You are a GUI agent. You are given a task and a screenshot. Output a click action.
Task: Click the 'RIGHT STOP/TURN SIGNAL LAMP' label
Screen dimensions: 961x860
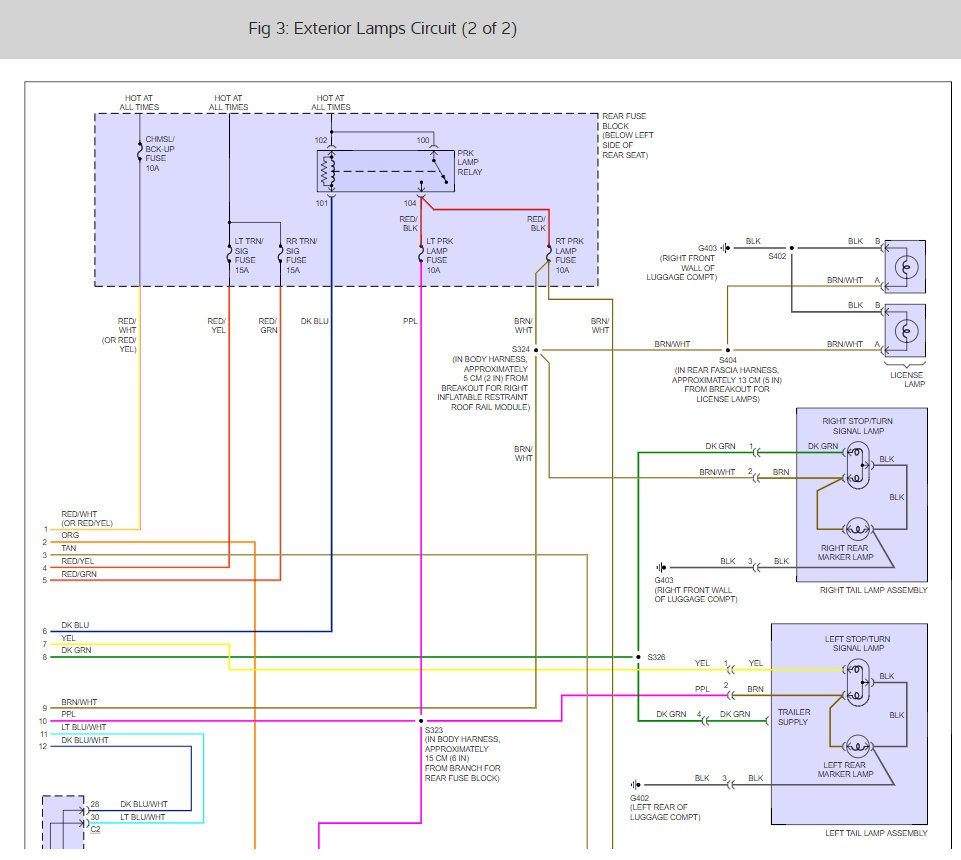coord(857,426)
